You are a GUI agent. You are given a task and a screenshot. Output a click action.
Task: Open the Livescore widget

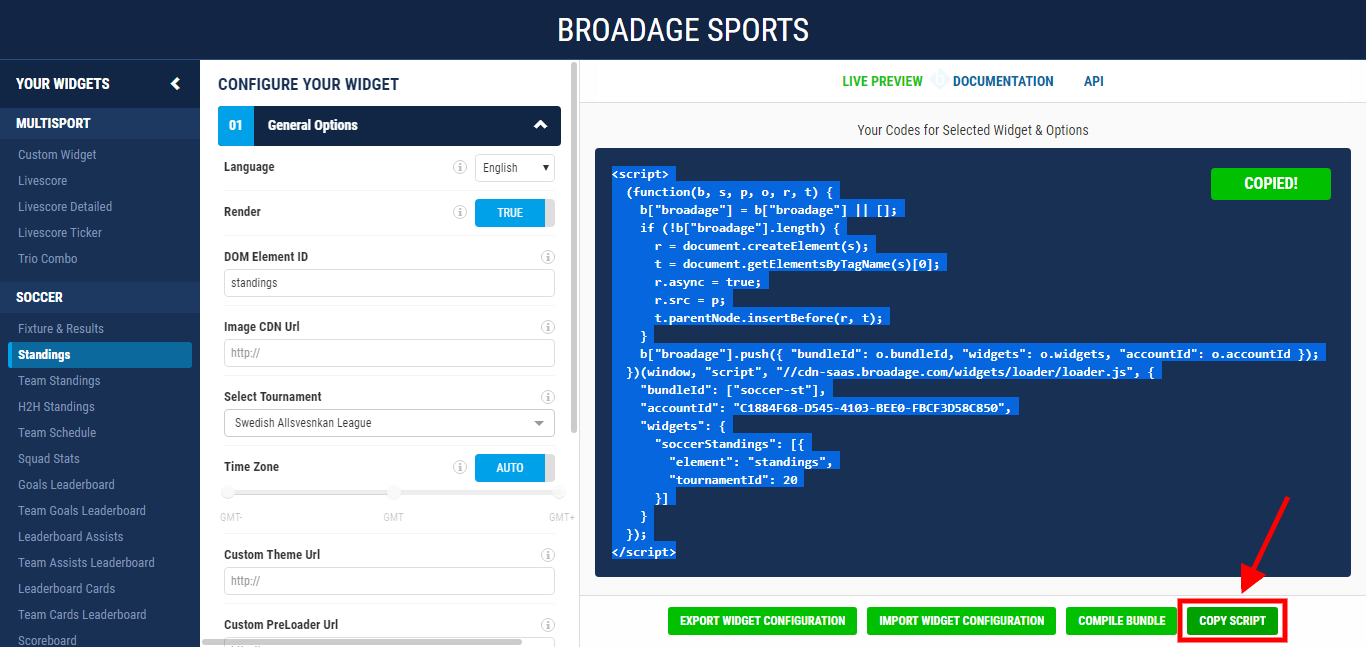coord(42,181)
